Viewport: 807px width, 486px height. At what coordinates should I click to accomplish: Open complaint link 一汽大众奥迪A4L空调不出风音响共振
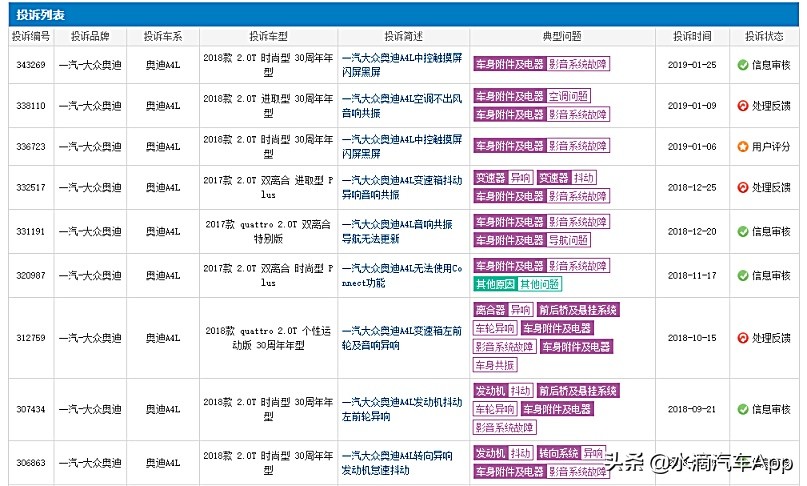pyautogui.click(x=402, y=106)
